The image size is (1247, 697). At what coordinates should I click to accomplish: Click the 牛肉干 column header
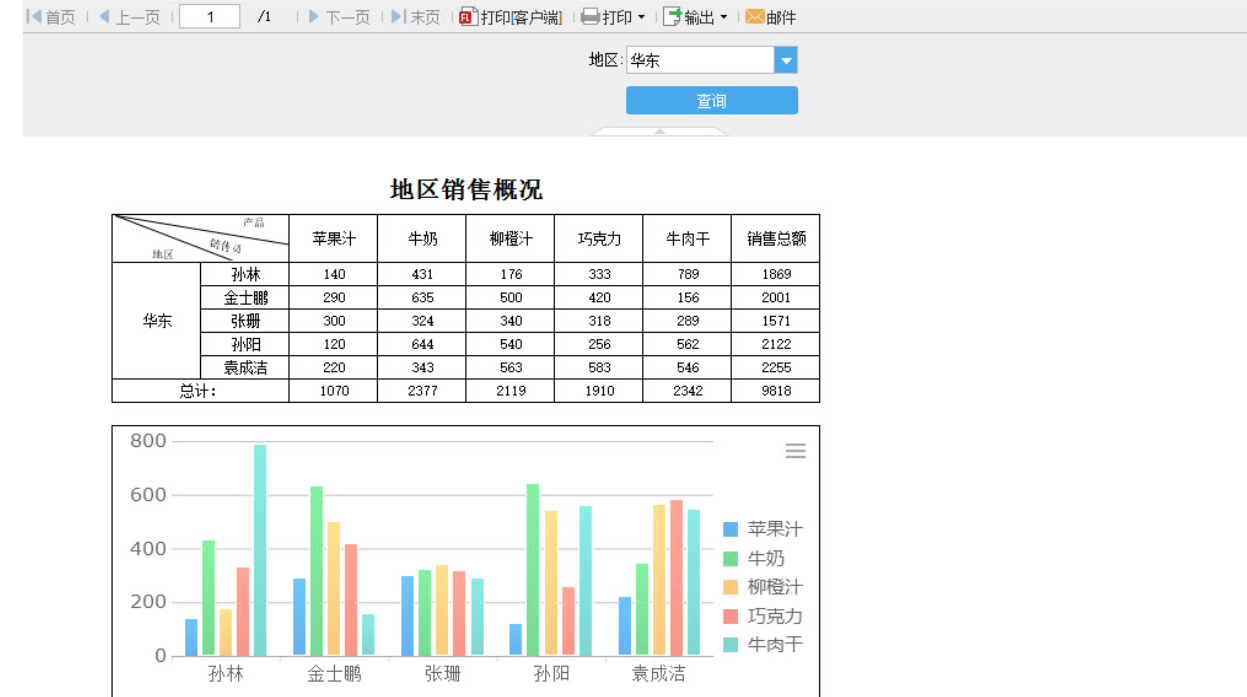[x=687, y=239]
